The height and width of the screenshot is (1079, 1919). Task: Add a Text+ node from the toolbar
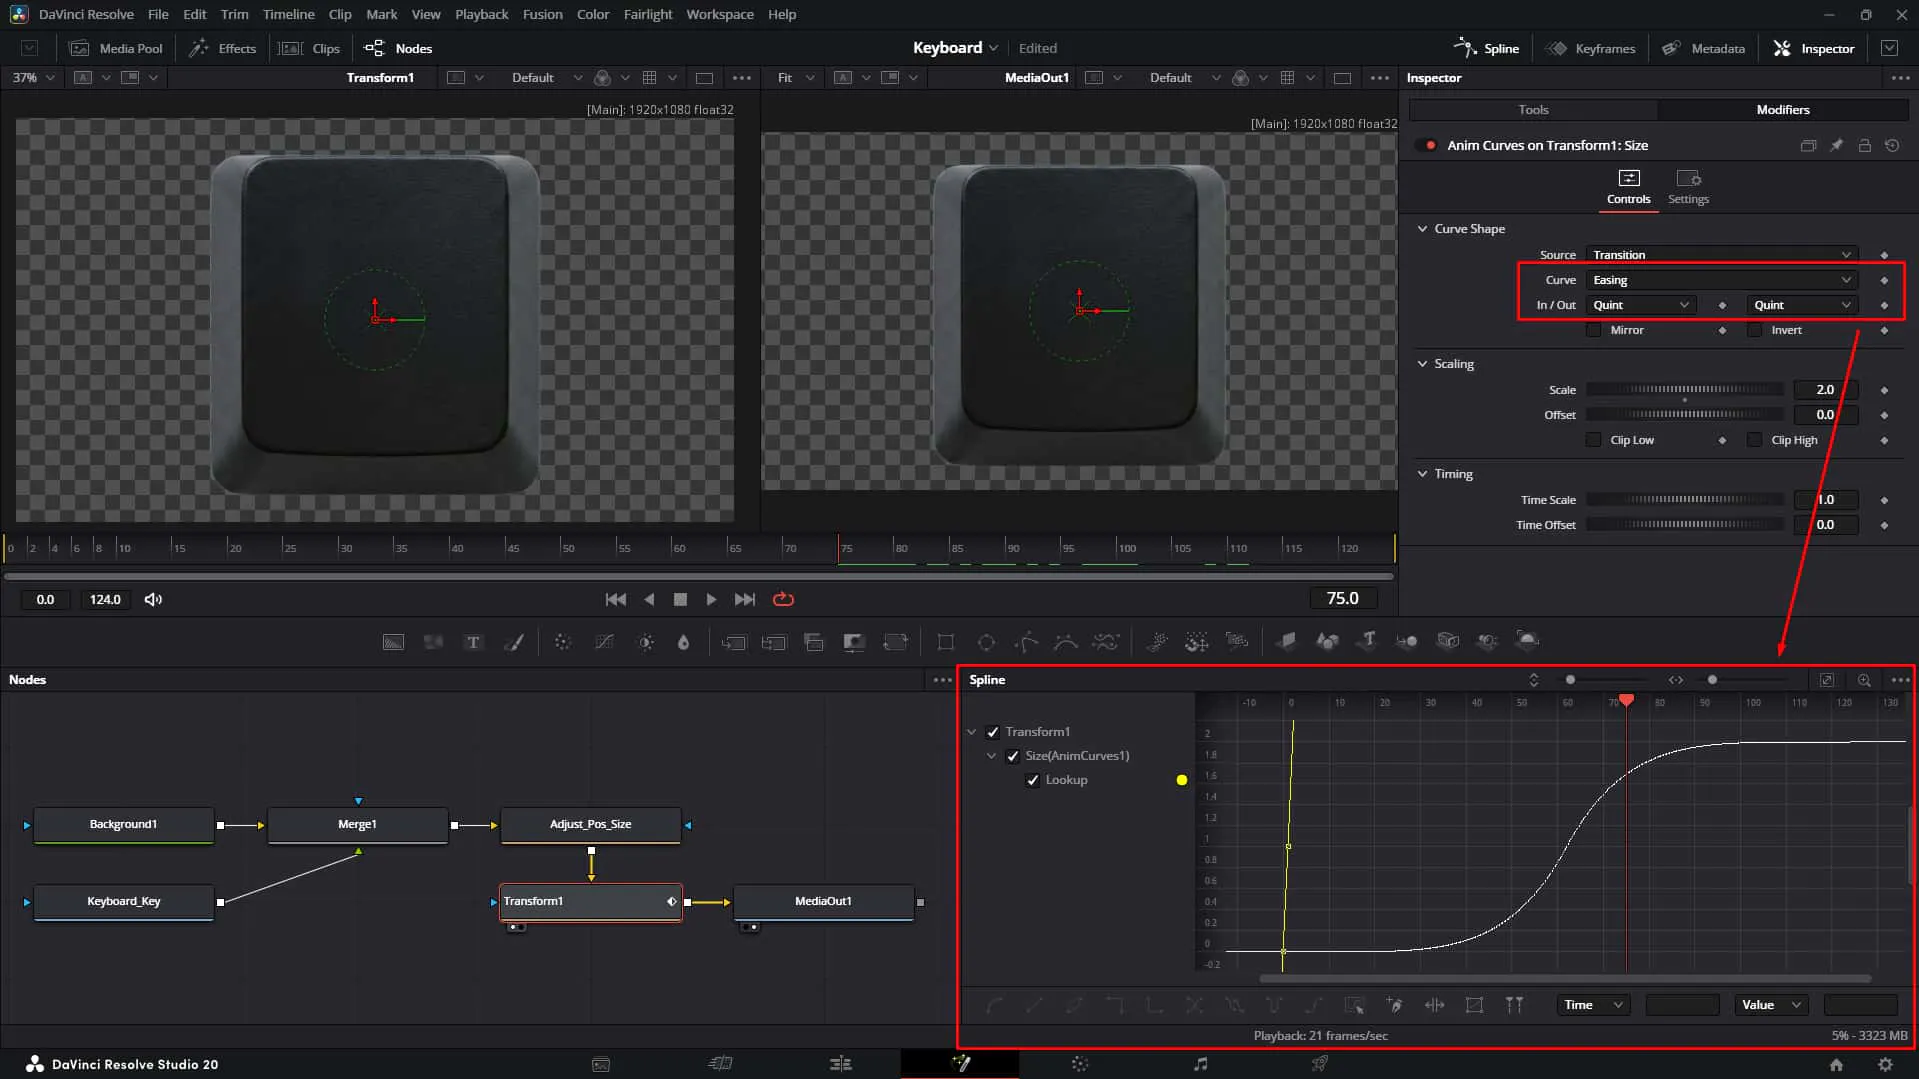[473, 642]
